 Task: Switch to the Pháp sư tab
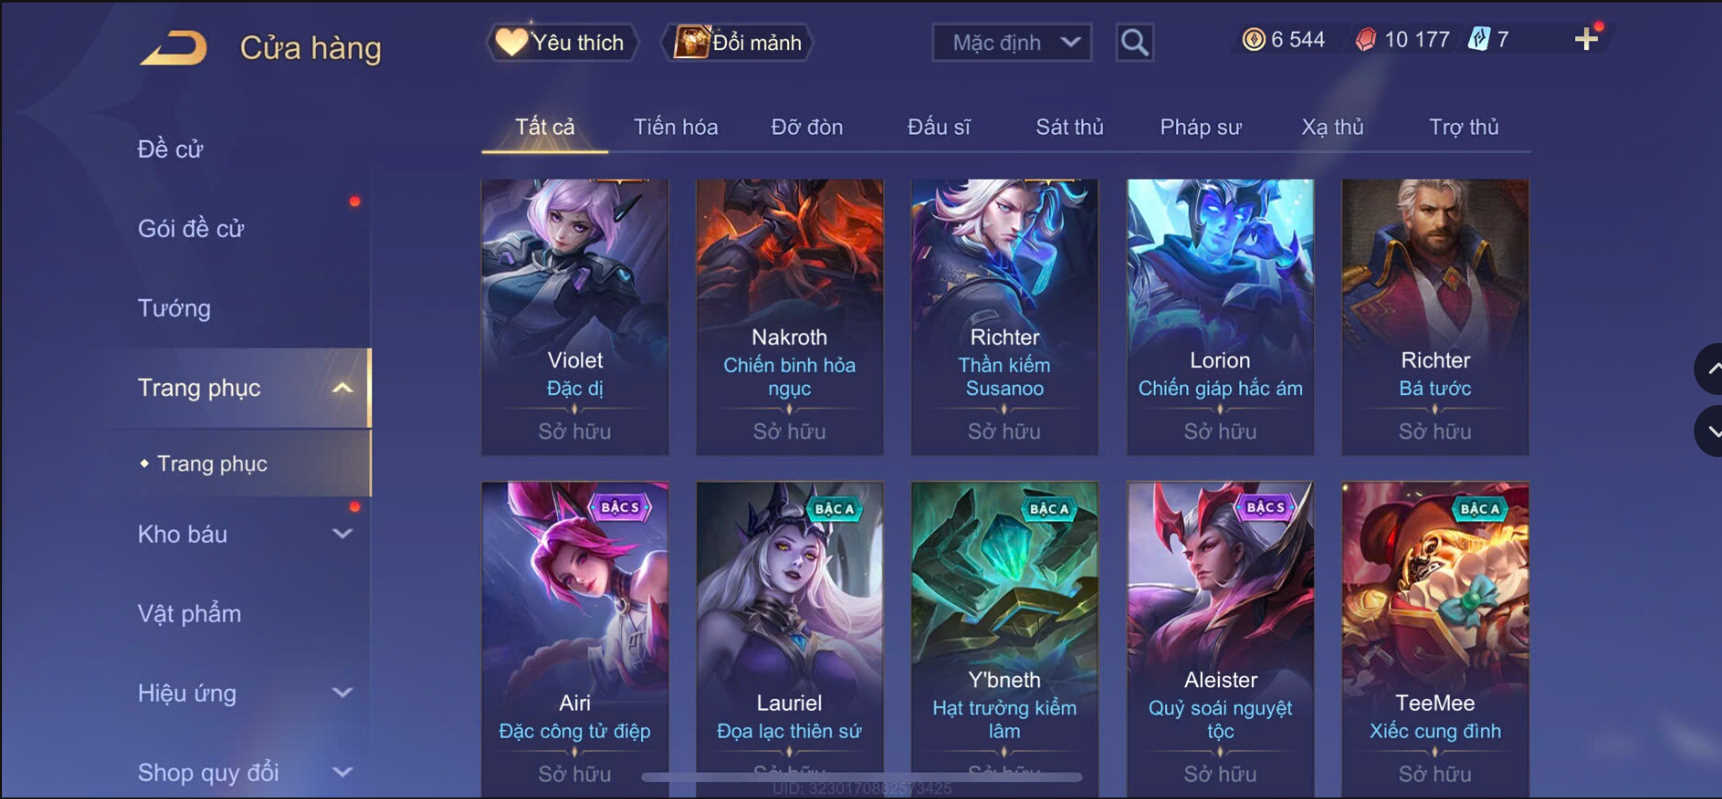point(1200,127)
